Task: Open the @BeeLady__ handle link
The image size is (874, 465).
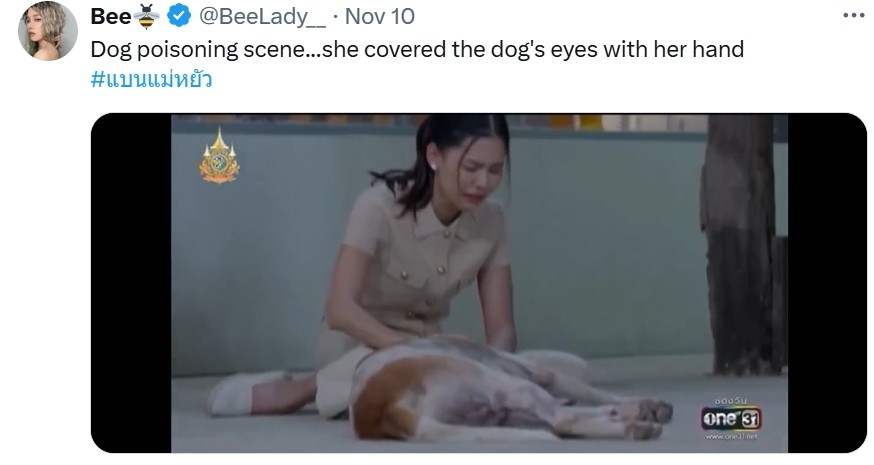Action: [x=263, y=16]
